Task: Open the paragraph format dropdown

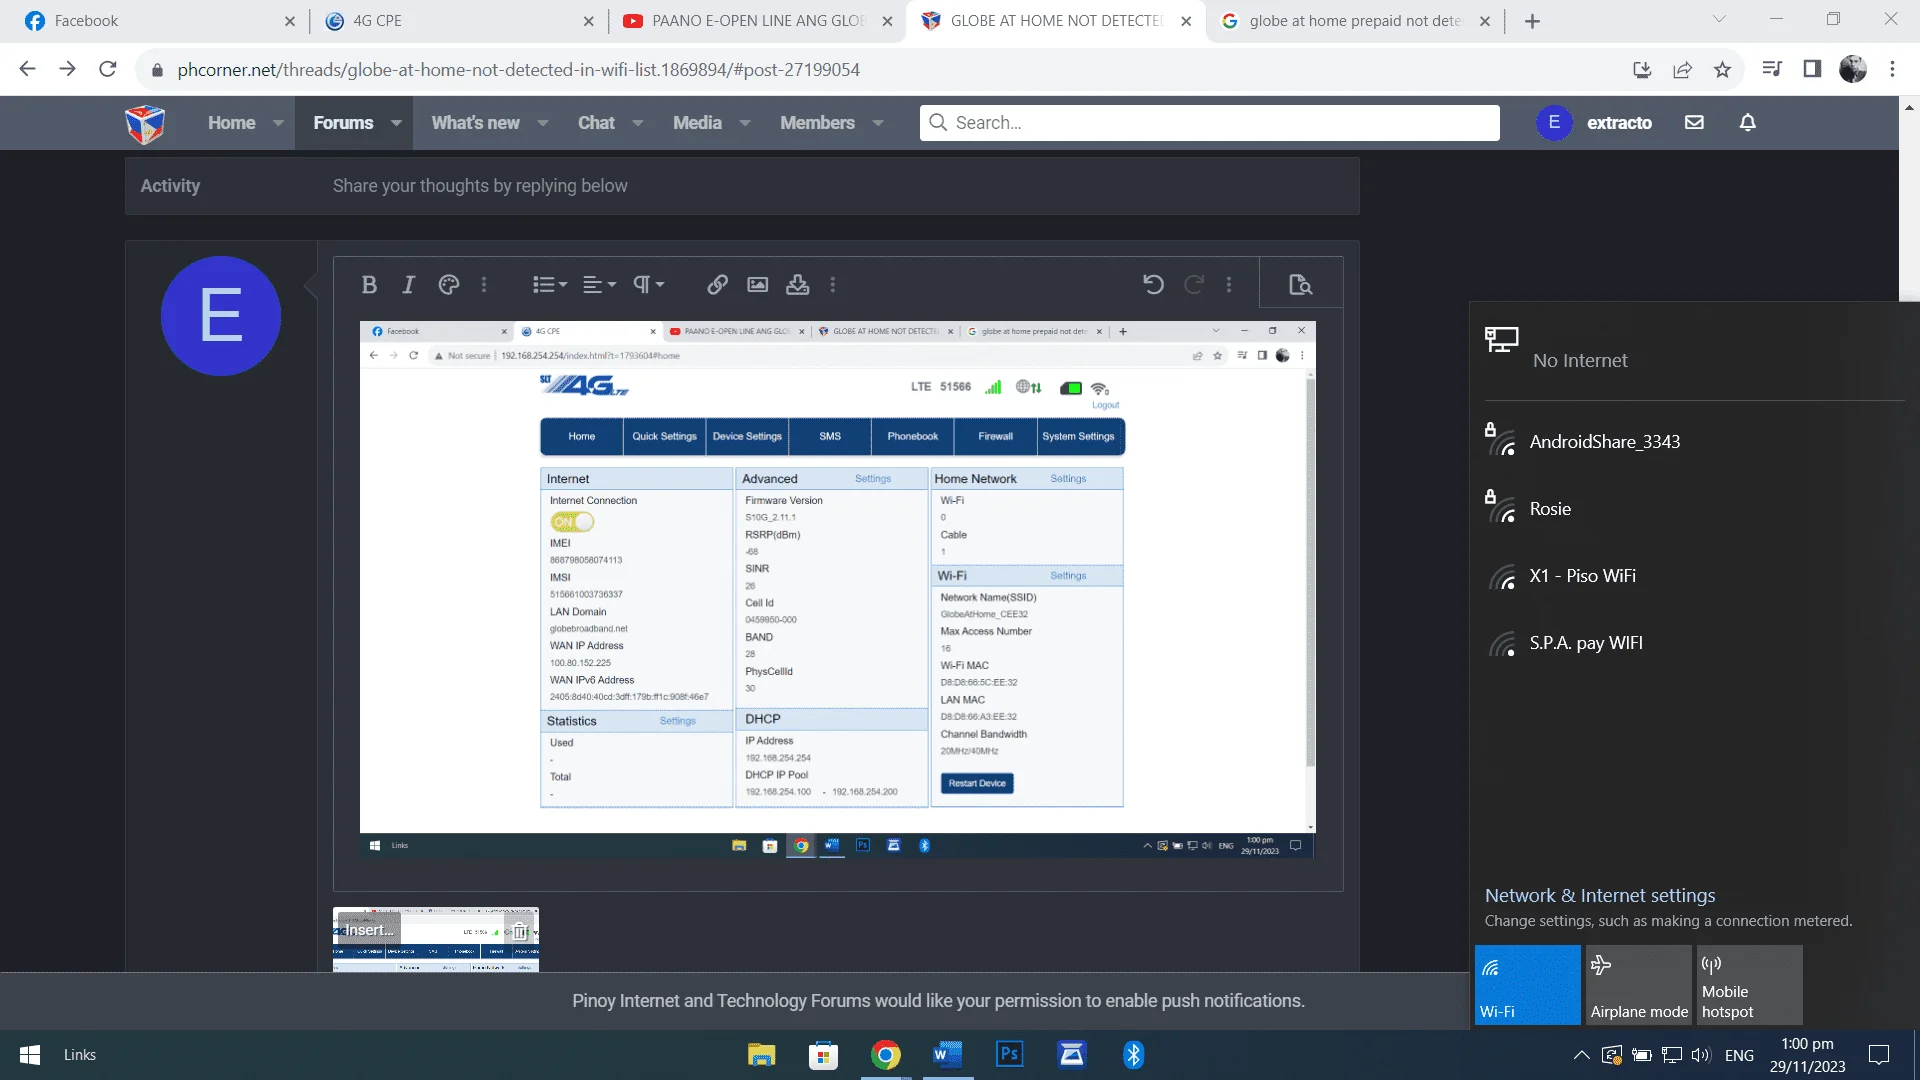Action: (x=648, y=285)
